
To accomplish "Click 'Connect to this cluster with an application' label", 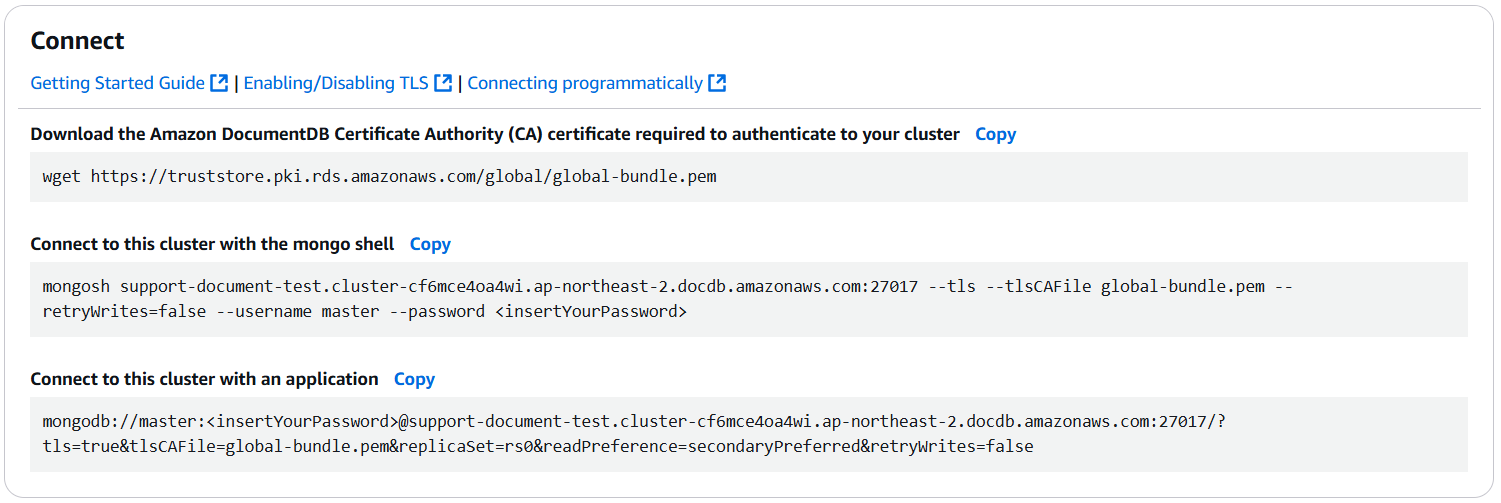I will 205,379.
